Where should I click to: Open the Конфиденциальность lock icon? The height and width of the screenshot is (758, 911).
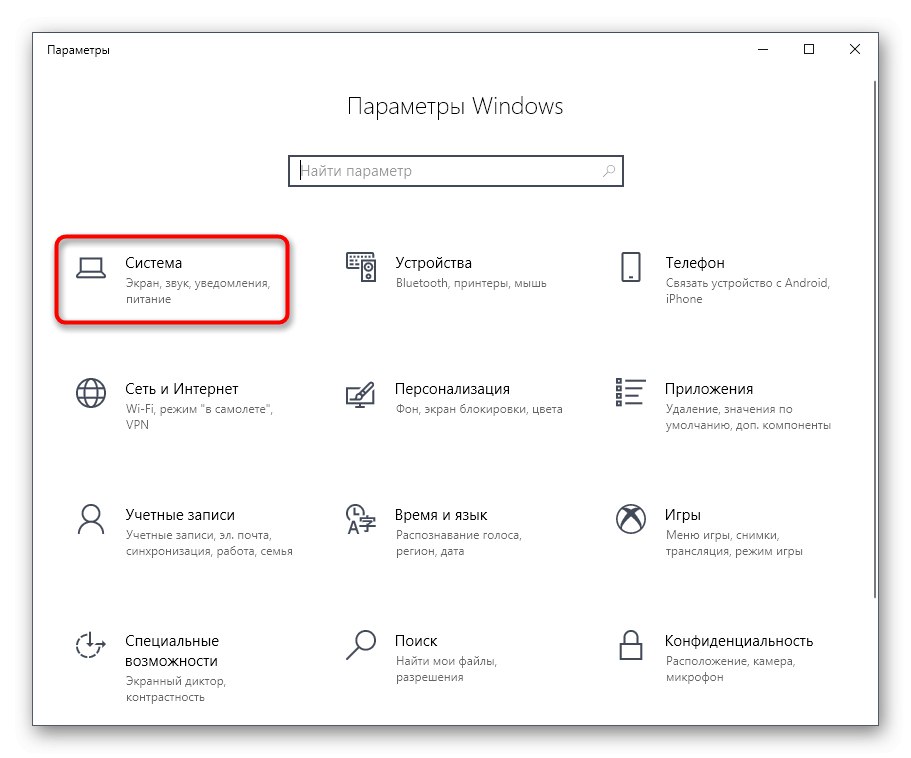pos(631,645)
